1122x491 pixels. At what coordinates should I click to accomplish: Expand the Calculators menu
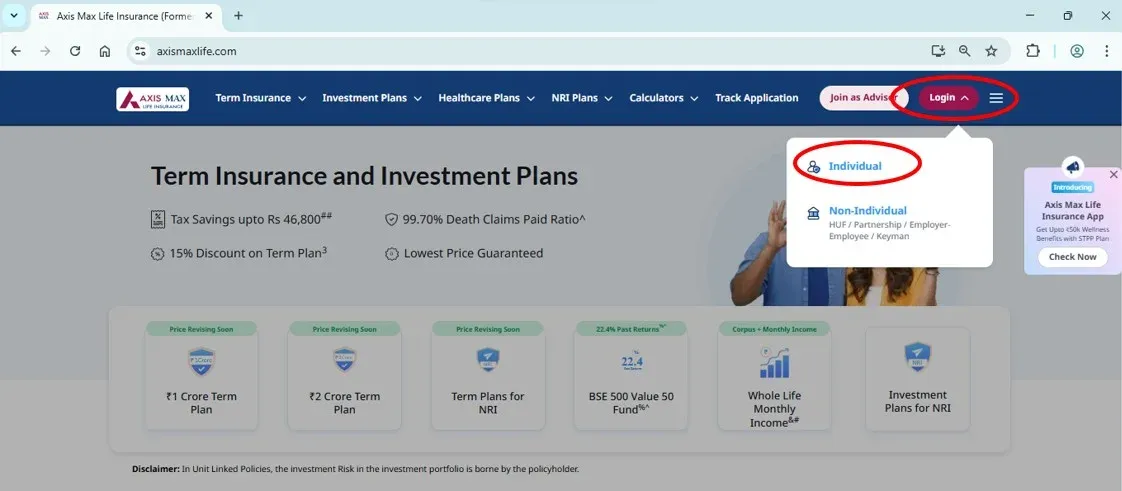(663, 98)
